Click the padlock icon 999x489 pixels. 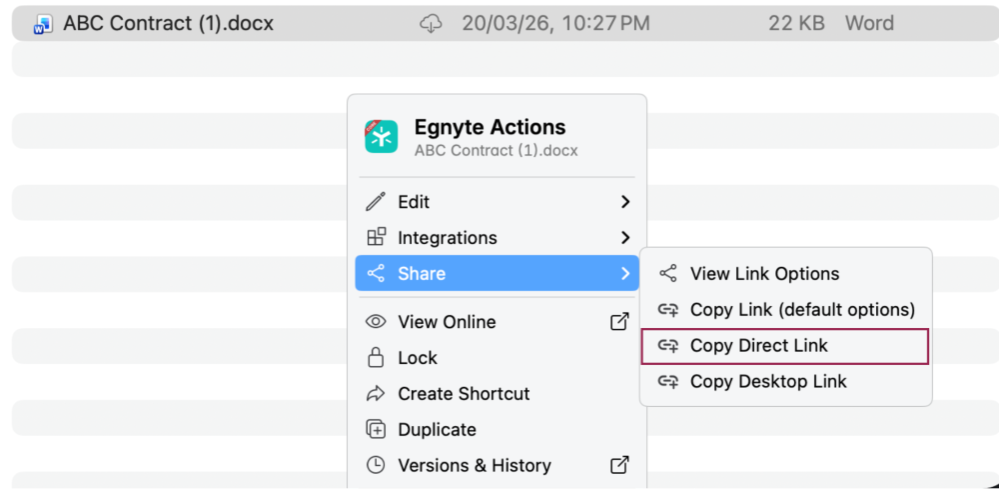click(376, 358)
